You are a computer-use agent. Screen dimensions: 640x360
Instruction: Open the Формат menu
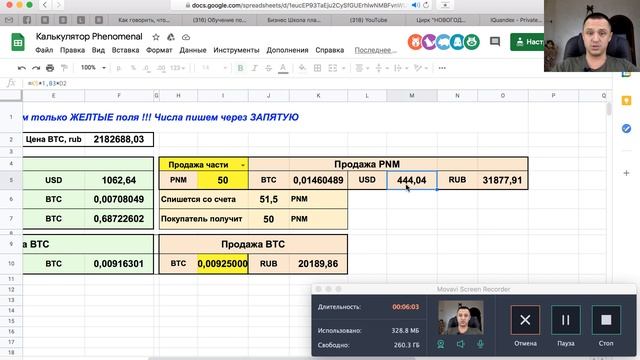click(x=159, y=50)
